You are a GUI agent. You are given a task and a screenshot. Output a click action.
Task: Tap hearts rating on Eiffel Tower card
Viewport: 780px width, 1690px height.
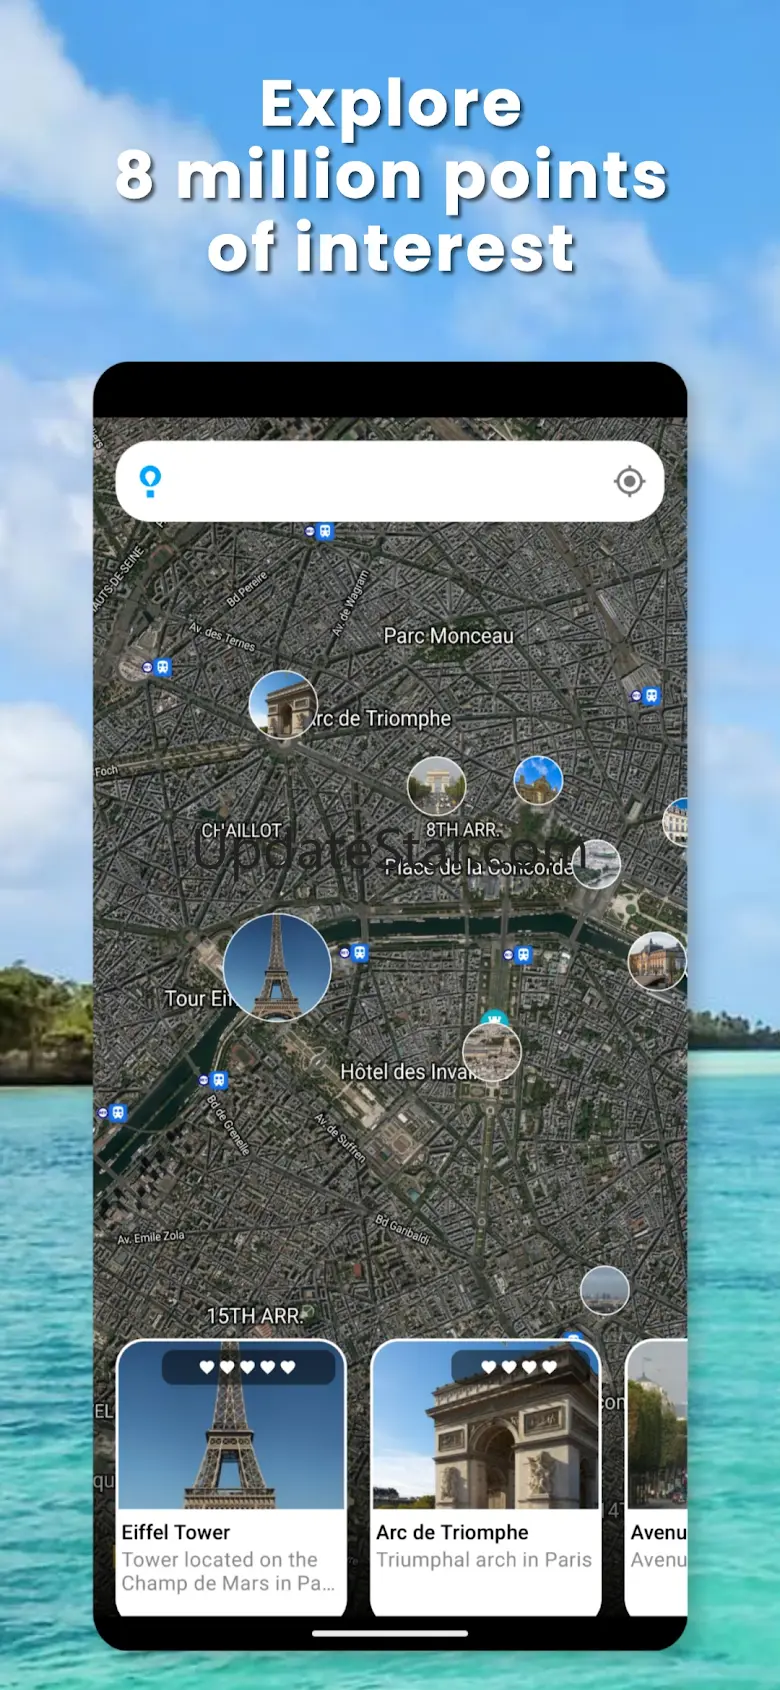click(248, 1367)
